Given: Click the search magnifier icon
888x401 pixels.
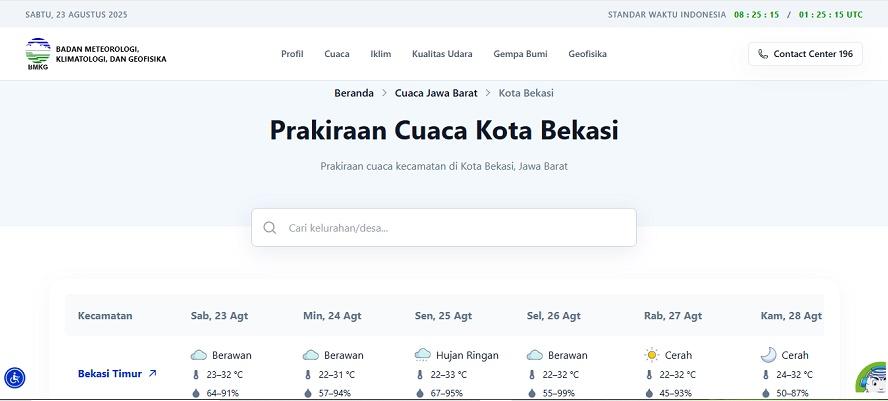Looking at the screenshot, I should [x=270, y=228].
